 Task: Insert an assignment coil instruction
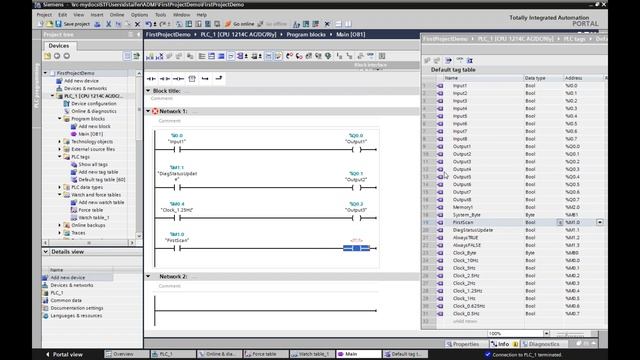point(178,78)
